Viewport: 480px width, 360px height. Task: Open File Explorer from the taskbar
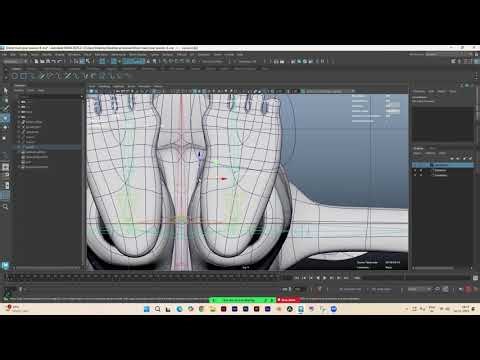[x=212, y=309]
